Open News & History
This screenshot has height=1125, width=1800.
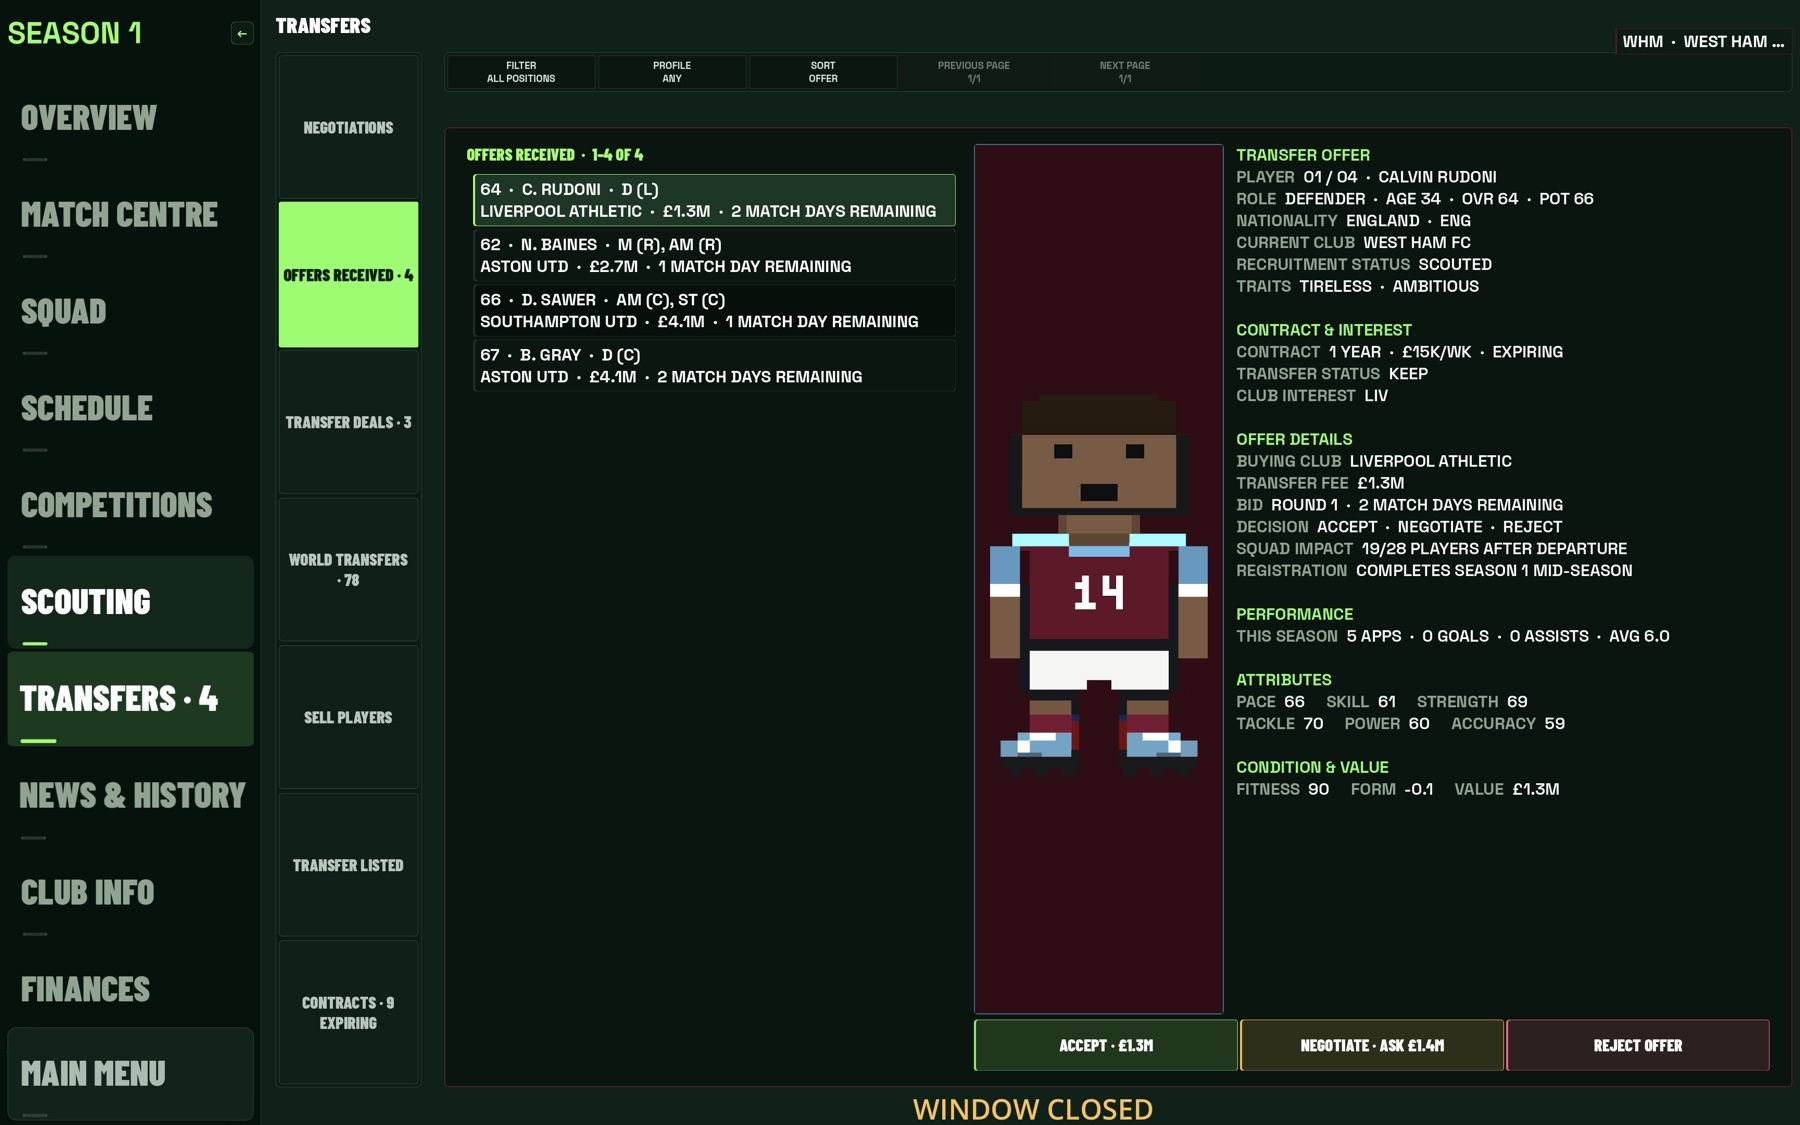(130, 796)
